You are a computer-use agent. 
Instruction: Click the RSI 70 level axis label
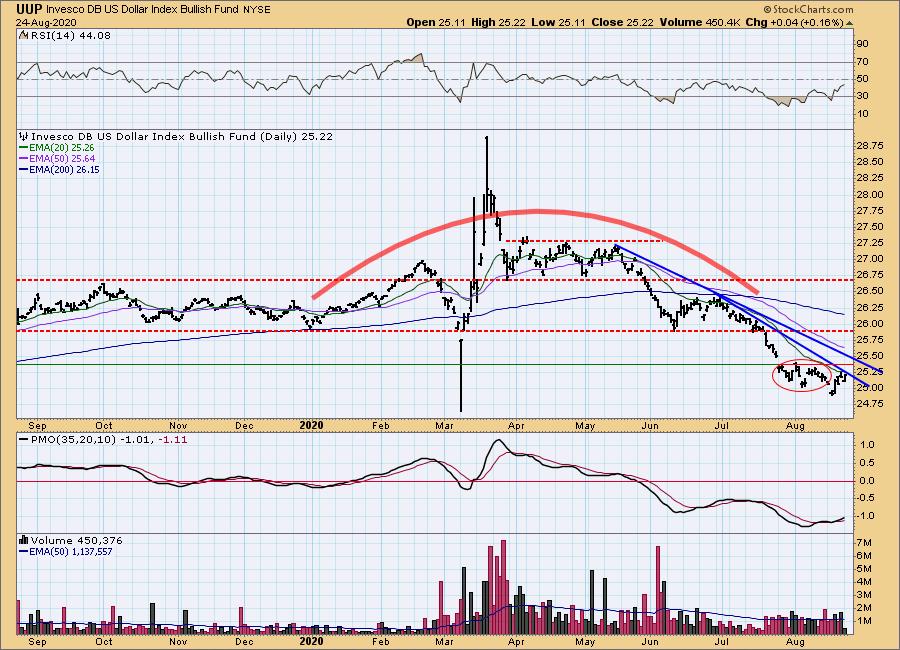(x=862, y=61)
